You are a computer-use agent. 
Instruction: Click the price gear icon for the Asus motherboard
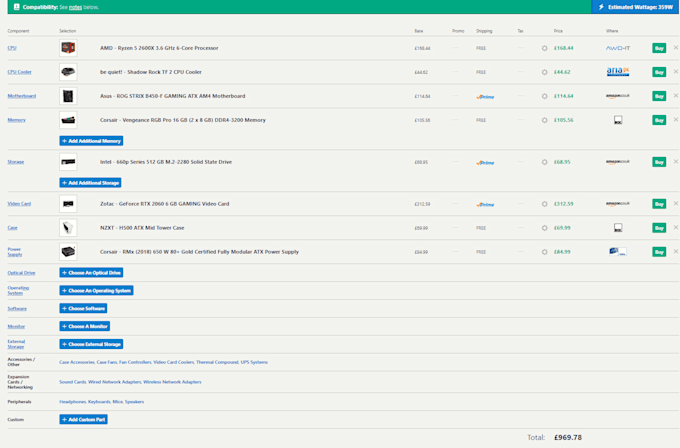[x=544, y=96]
